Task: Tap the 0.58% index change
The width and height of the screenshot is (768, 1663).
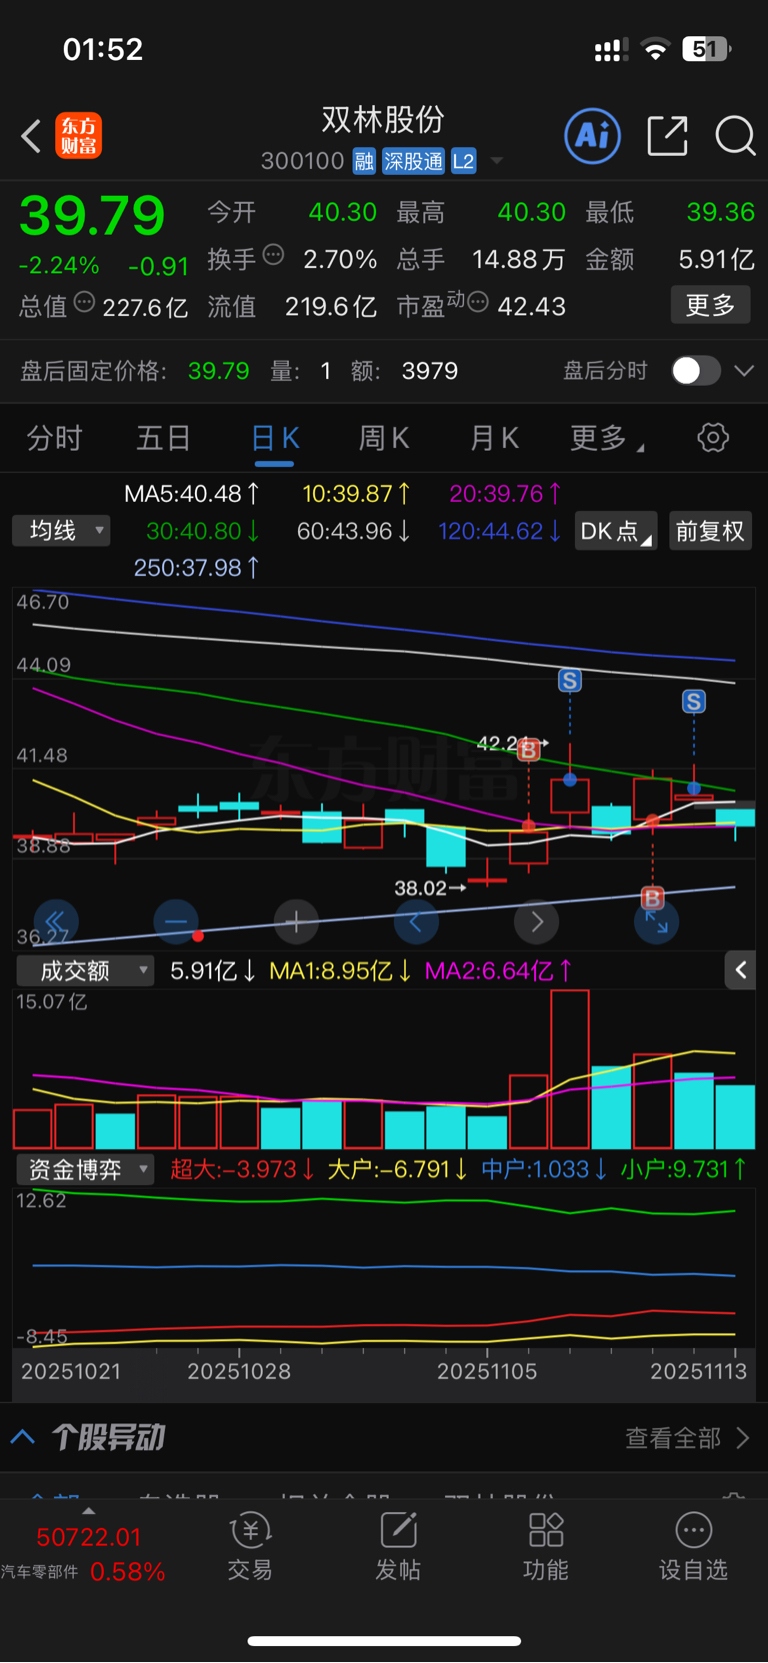Action: (x=127, y=1572)
